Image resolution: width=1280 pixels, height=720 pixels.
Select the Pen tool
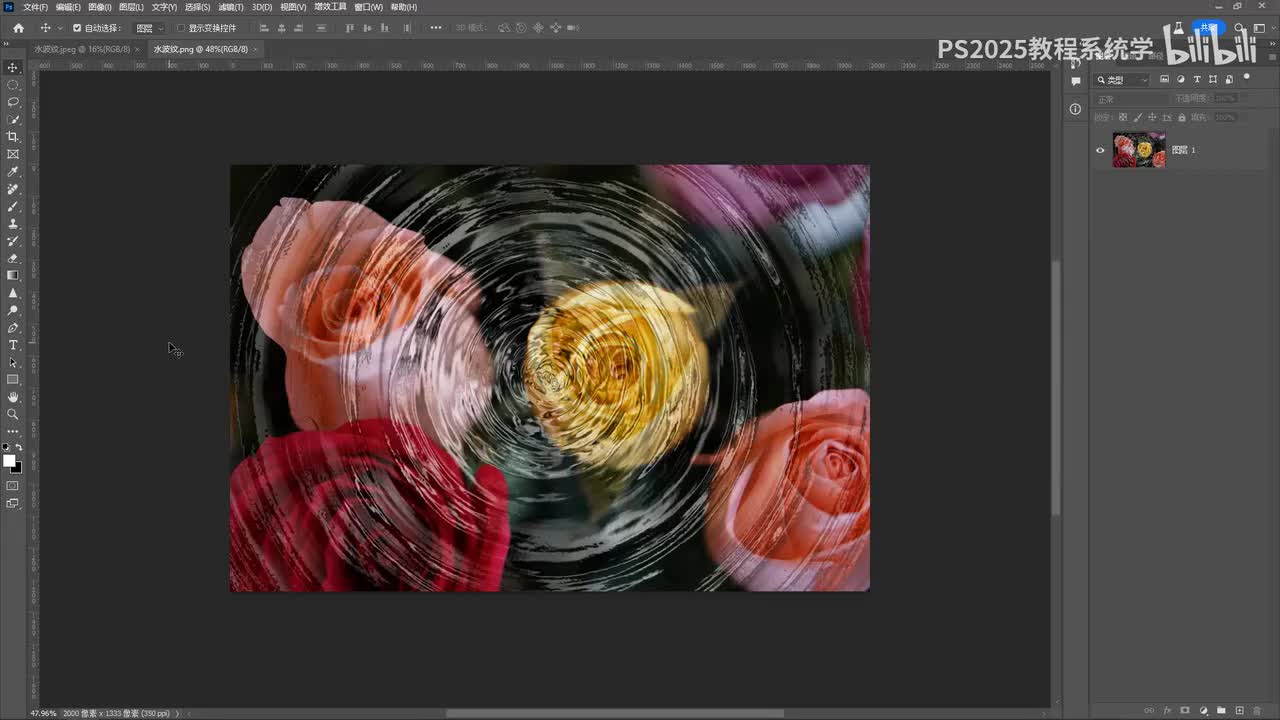point(13,328)
